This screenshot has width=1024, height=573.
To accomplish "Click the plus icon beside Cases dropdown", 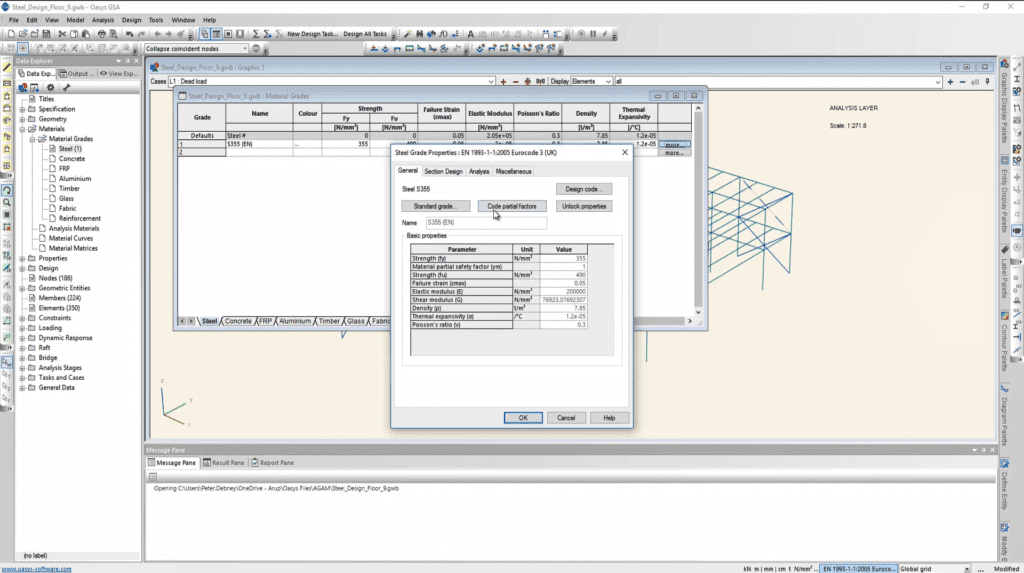I will (x=503, y=82).
